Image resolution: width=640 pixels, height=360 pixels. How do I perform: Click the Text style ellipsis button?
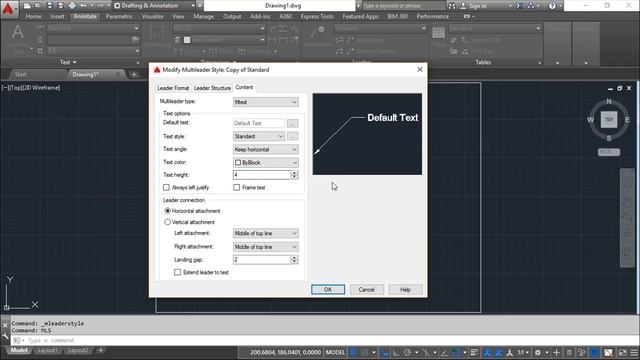(x=292, y=136)
